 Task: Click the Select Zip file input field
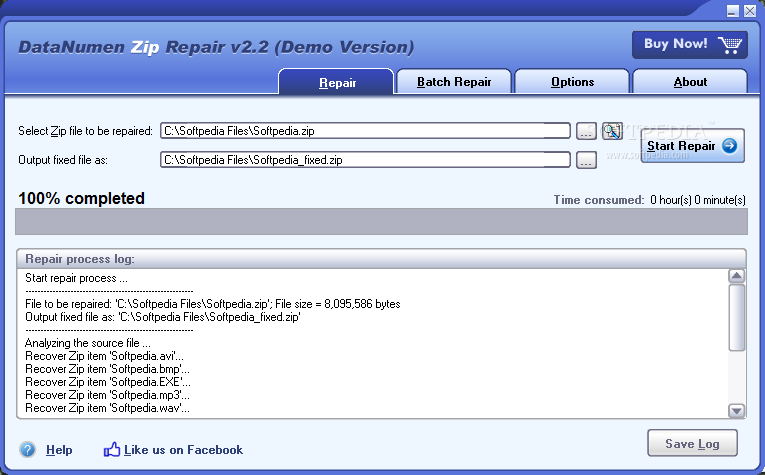click(x=365, y=131)
